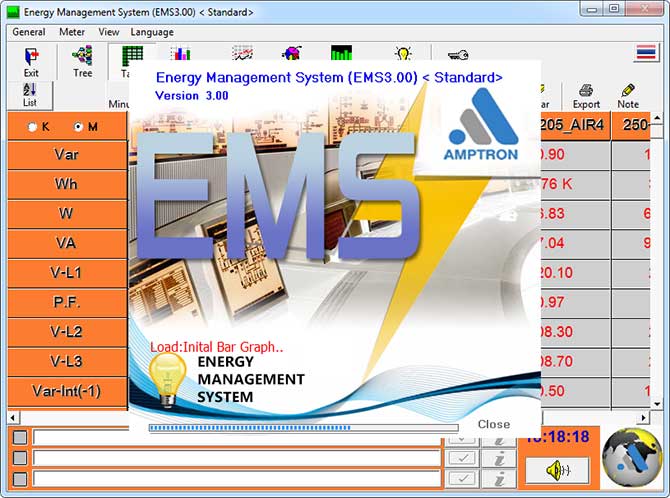This screenshot has width=670, height=498.
Task: Click the loading progress bar
Action: 303,427
